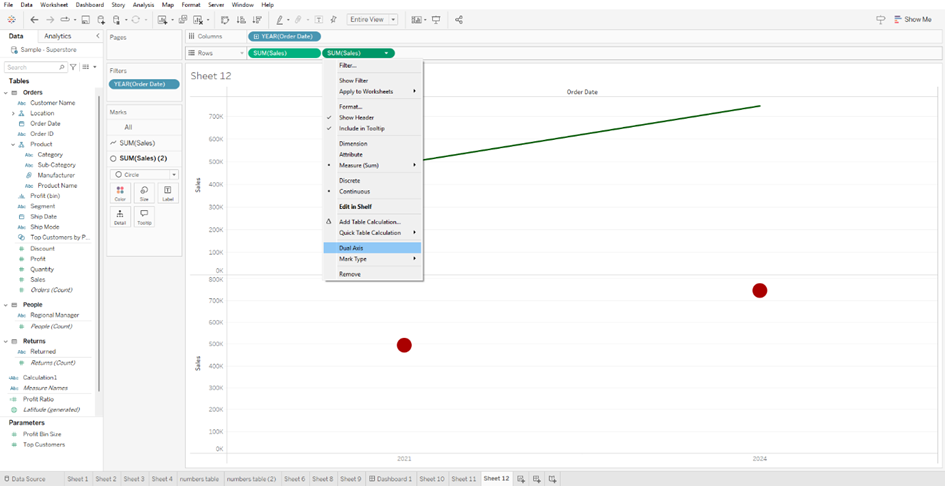Click the Fix axes pin icon
This screenshot has height=486, width=945.
pos(334,19)
